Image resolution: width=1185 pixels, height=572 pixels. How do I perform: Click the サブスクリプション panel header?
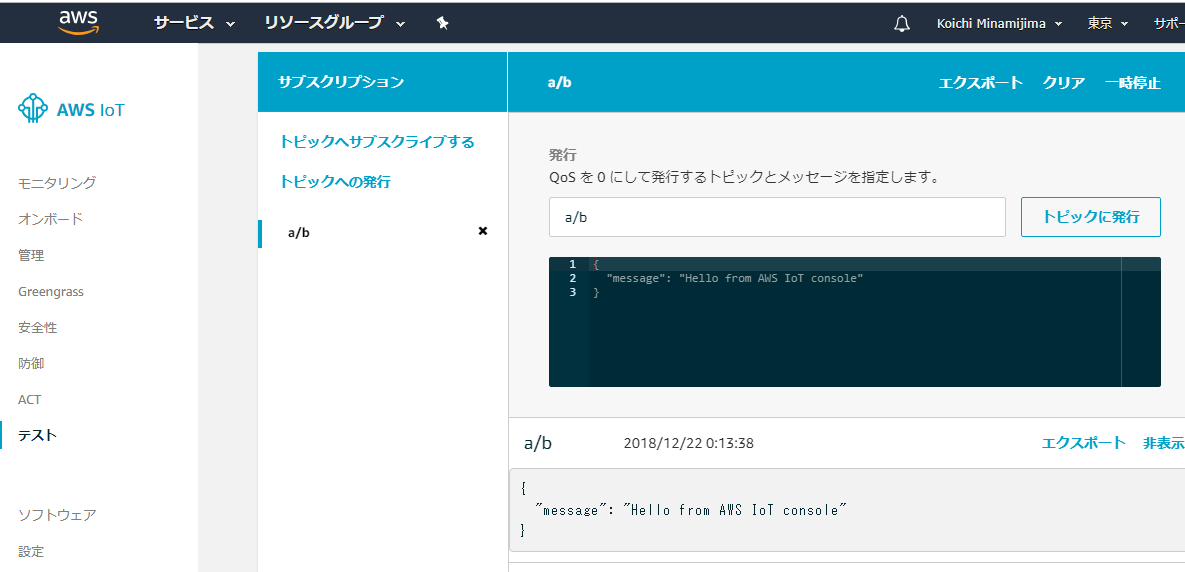[382, 82]
